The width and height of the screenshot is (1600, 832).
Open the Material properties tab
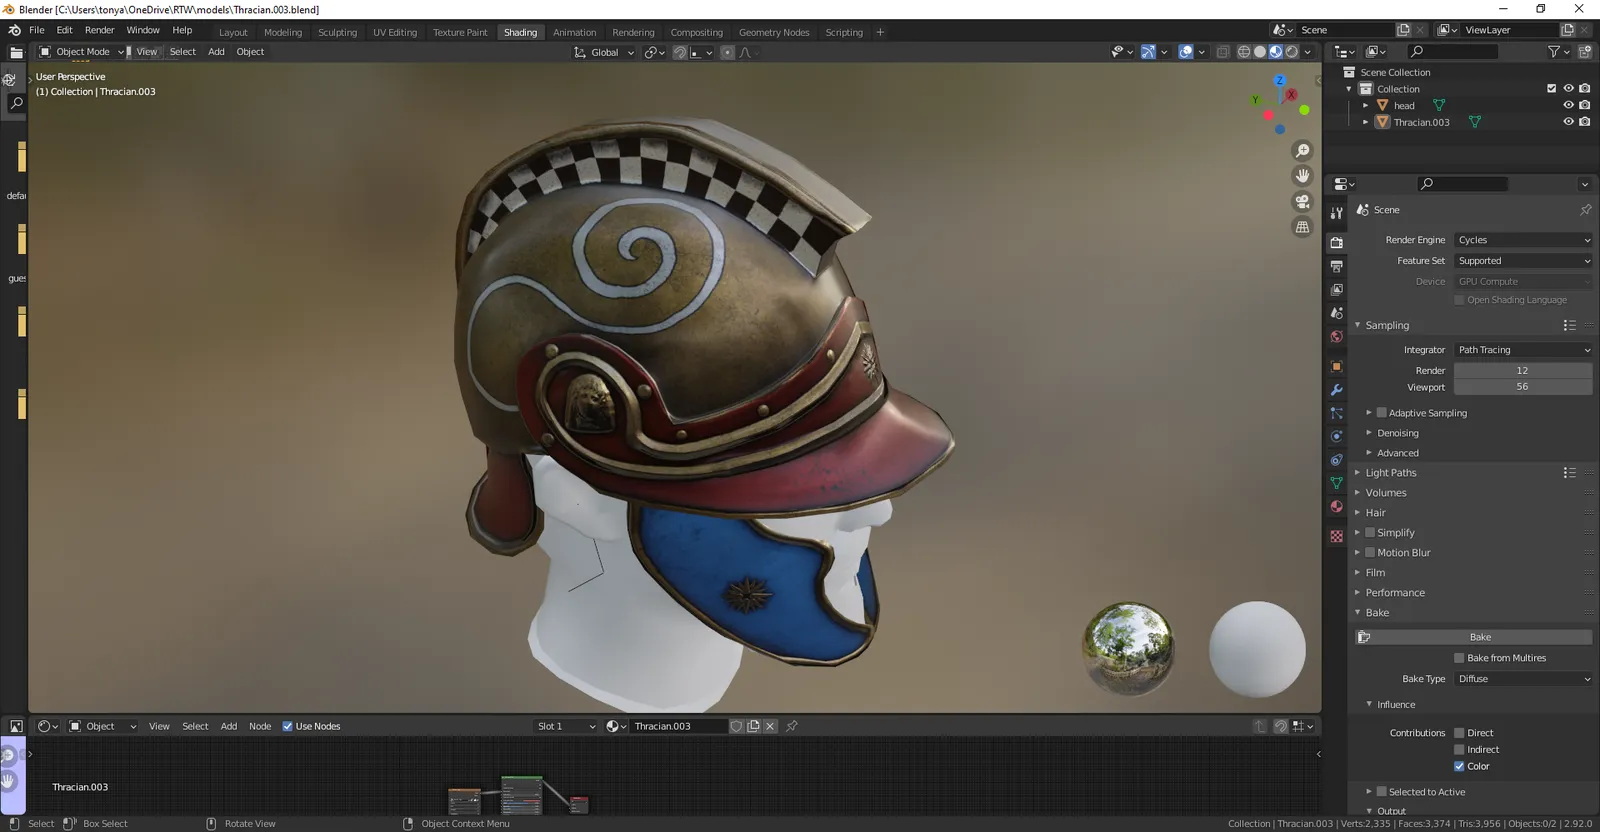tap(1337, 507)
